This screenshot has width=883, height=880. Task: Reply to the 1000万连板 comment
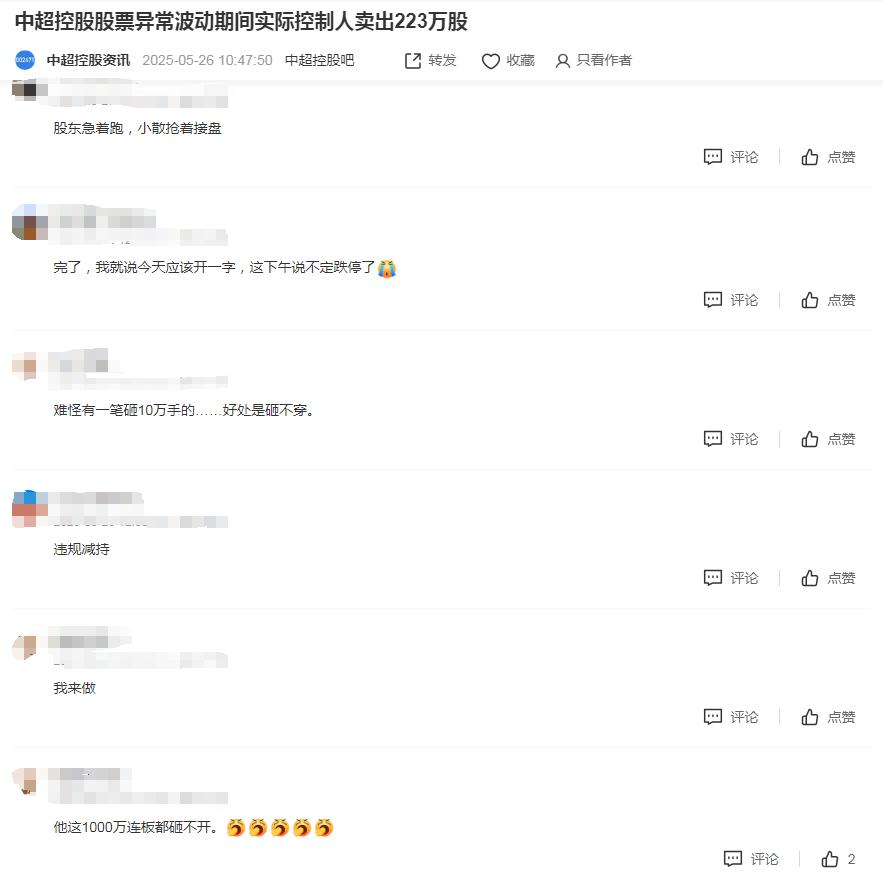tap(751, 859)
